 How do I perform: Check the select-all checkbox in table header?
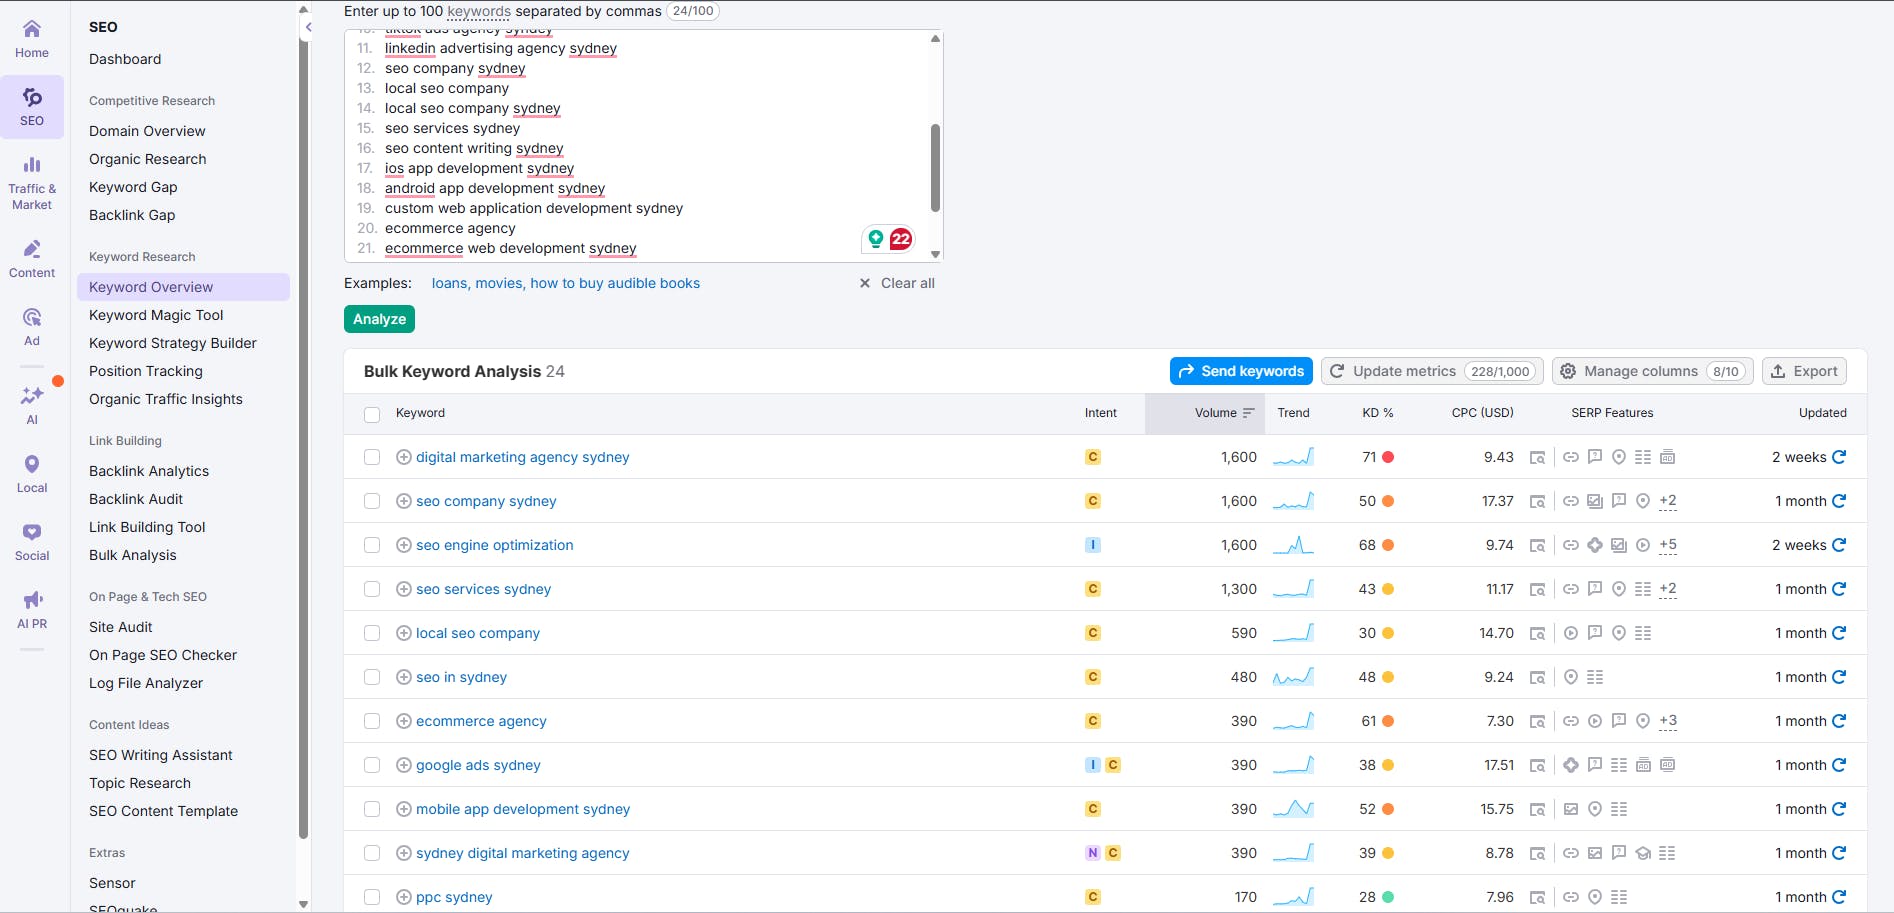[372, 414]
